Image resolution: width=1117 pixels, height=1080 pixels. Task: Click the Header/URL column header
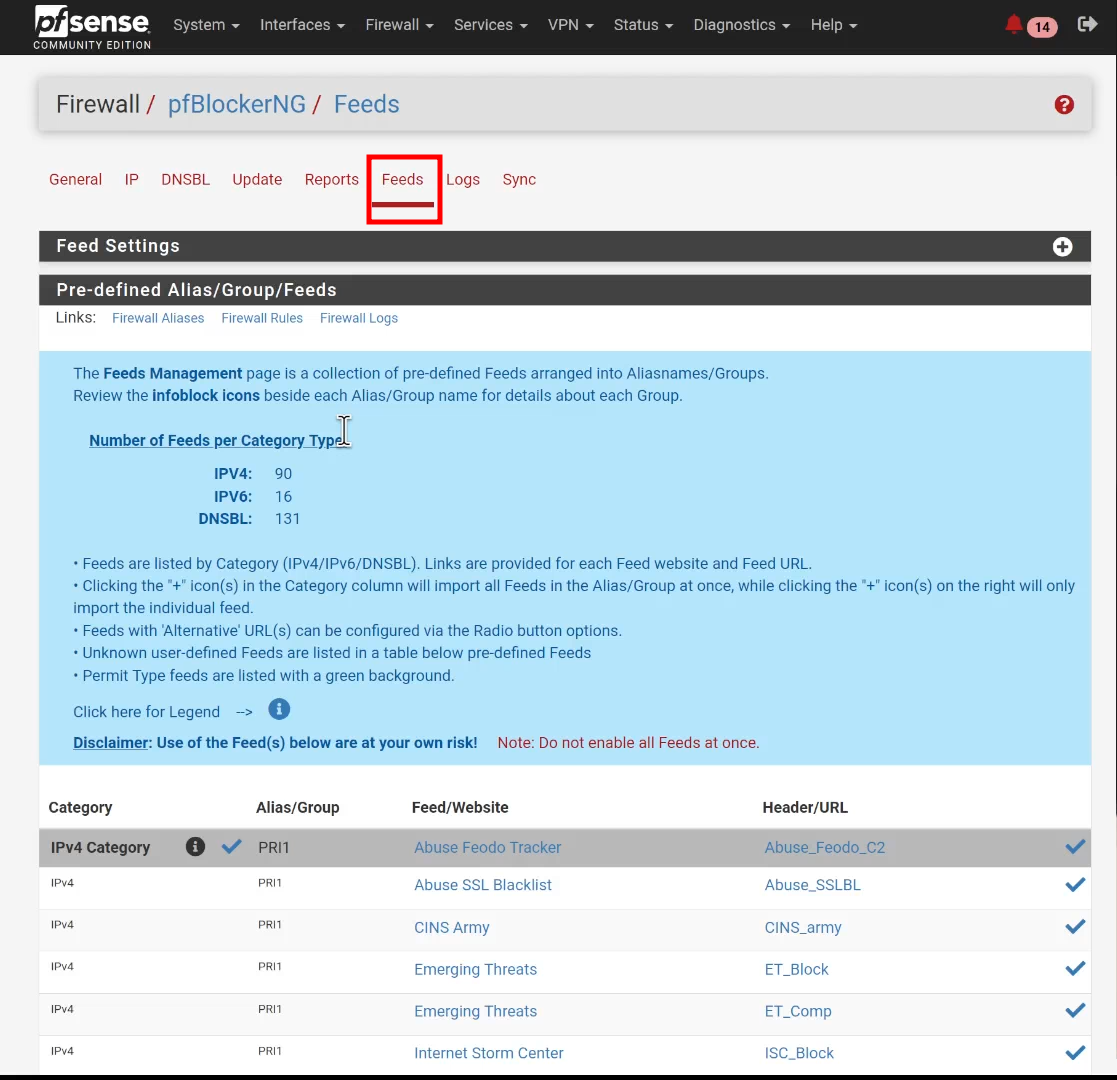[805, 807]
